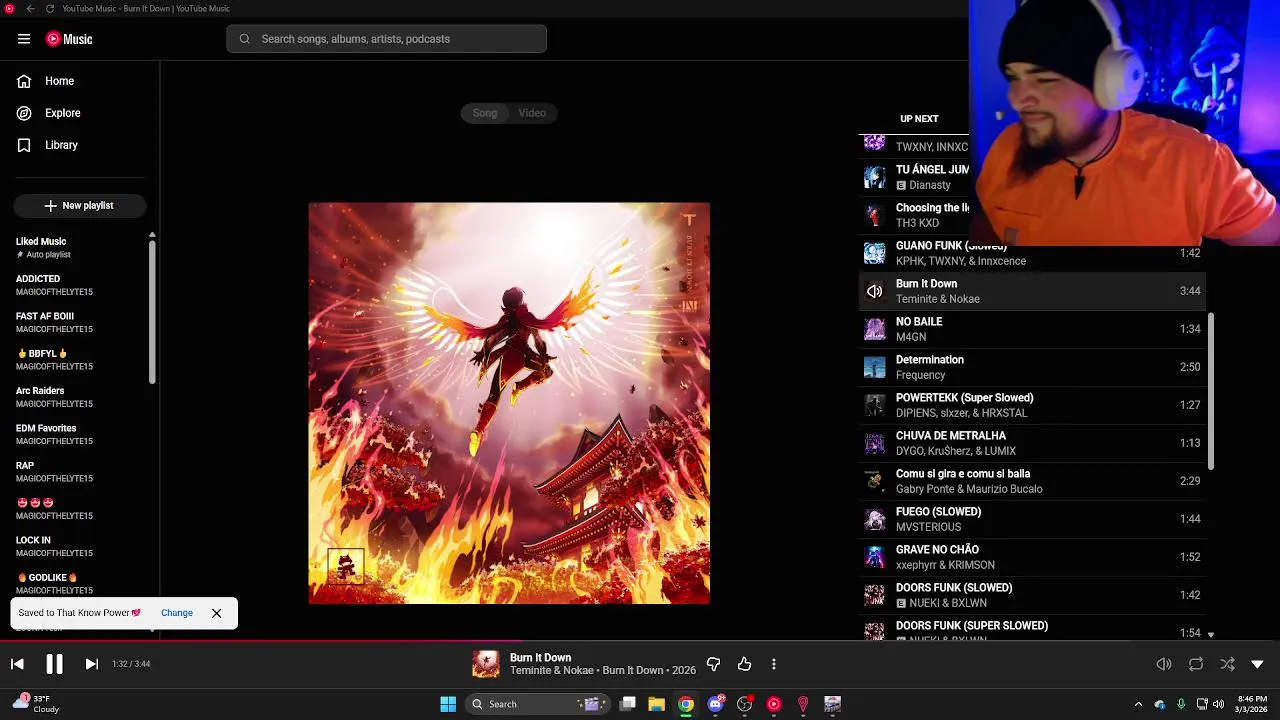This screenshot has width=1280, height=720.
Task: Play NO BAILE by M4GN from queue
Action: coord(1032,329)
